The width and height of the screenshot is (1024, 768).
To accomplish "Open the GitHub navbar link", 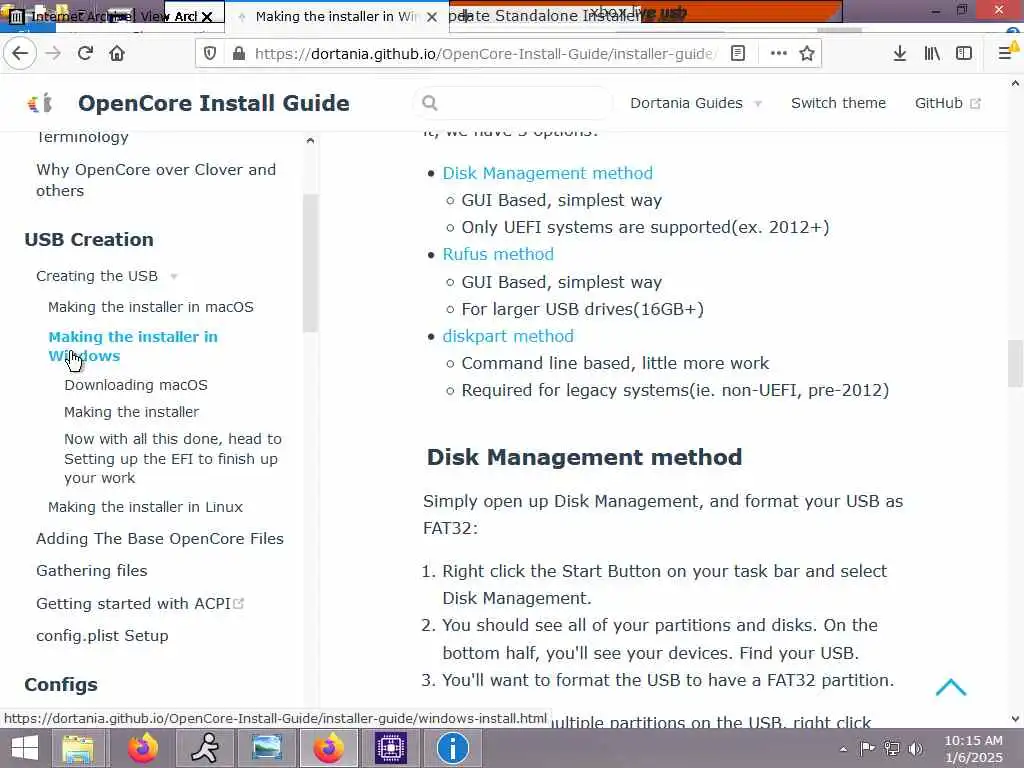I will click(948, 103).
